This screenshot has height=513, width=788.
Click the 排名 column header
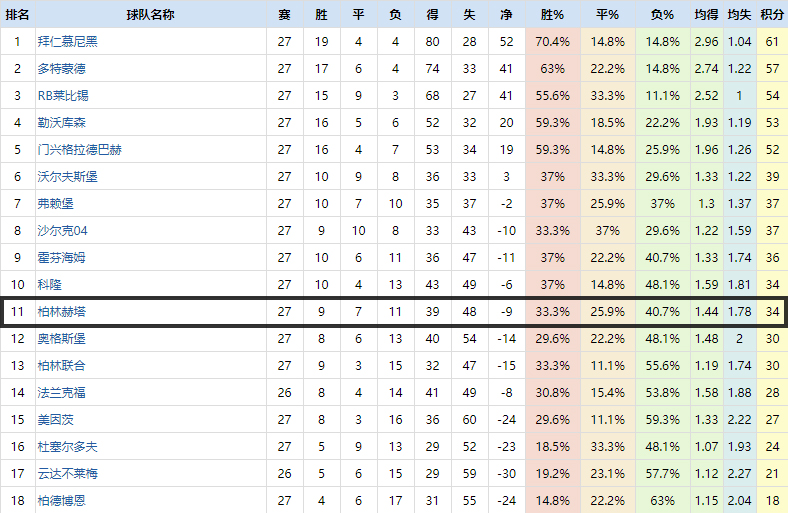[x=17, y=15]
